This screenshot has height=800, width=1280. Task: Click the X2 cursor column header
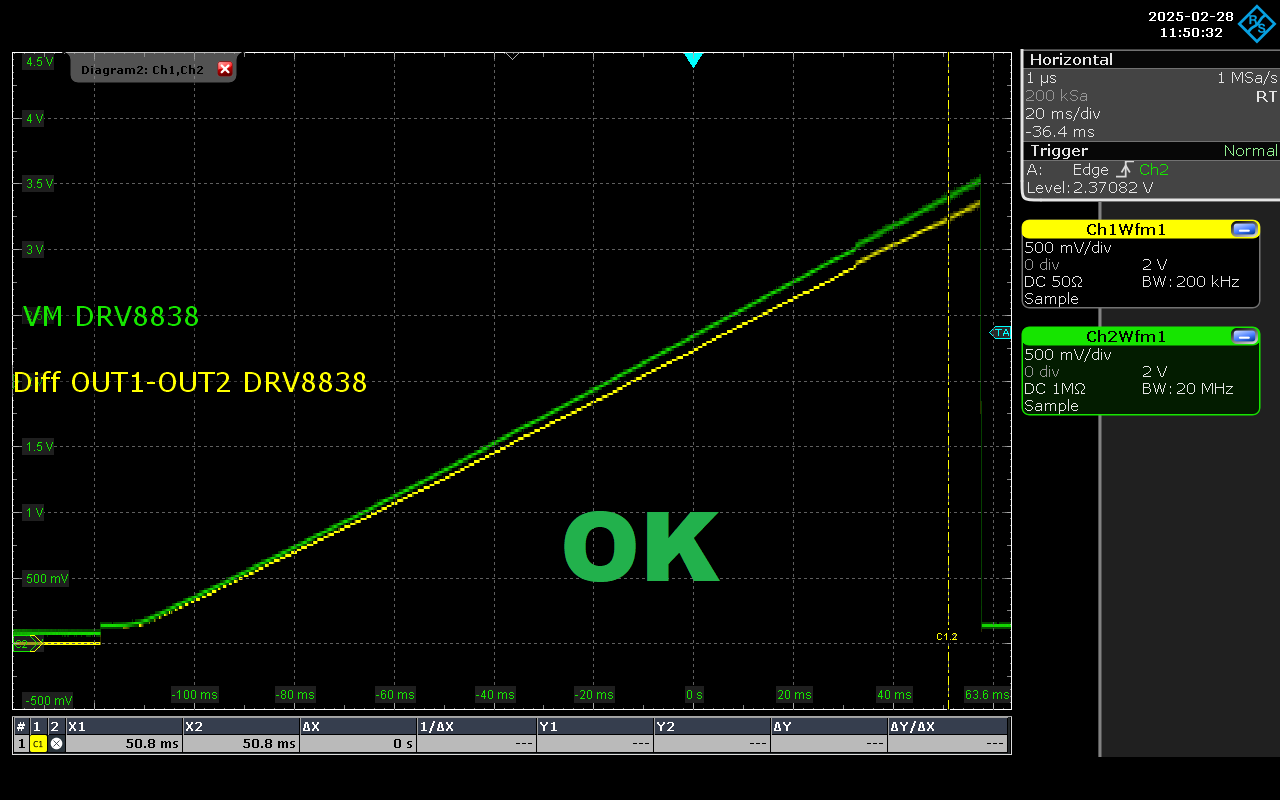[241, 726]
